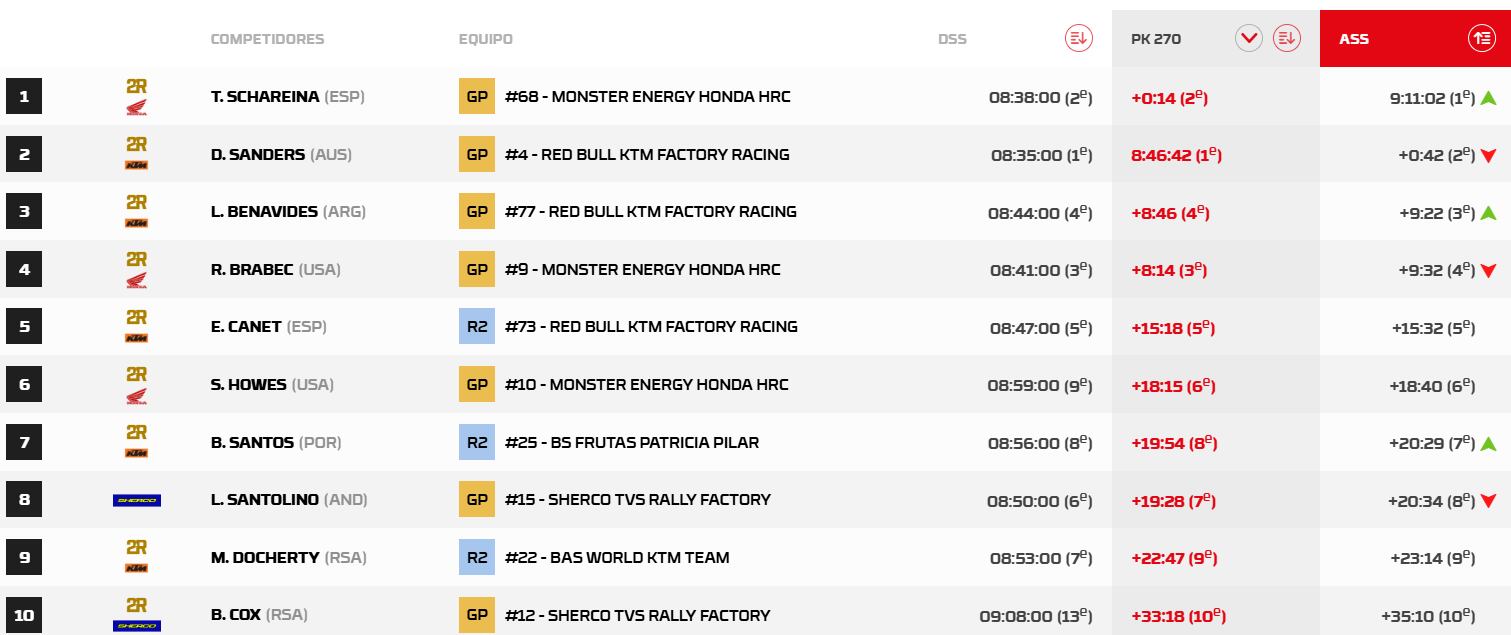Click the Honda logo beside R. Brabec
The width and height of the screenshot is (1511, 635).
[x=137, y=280]
